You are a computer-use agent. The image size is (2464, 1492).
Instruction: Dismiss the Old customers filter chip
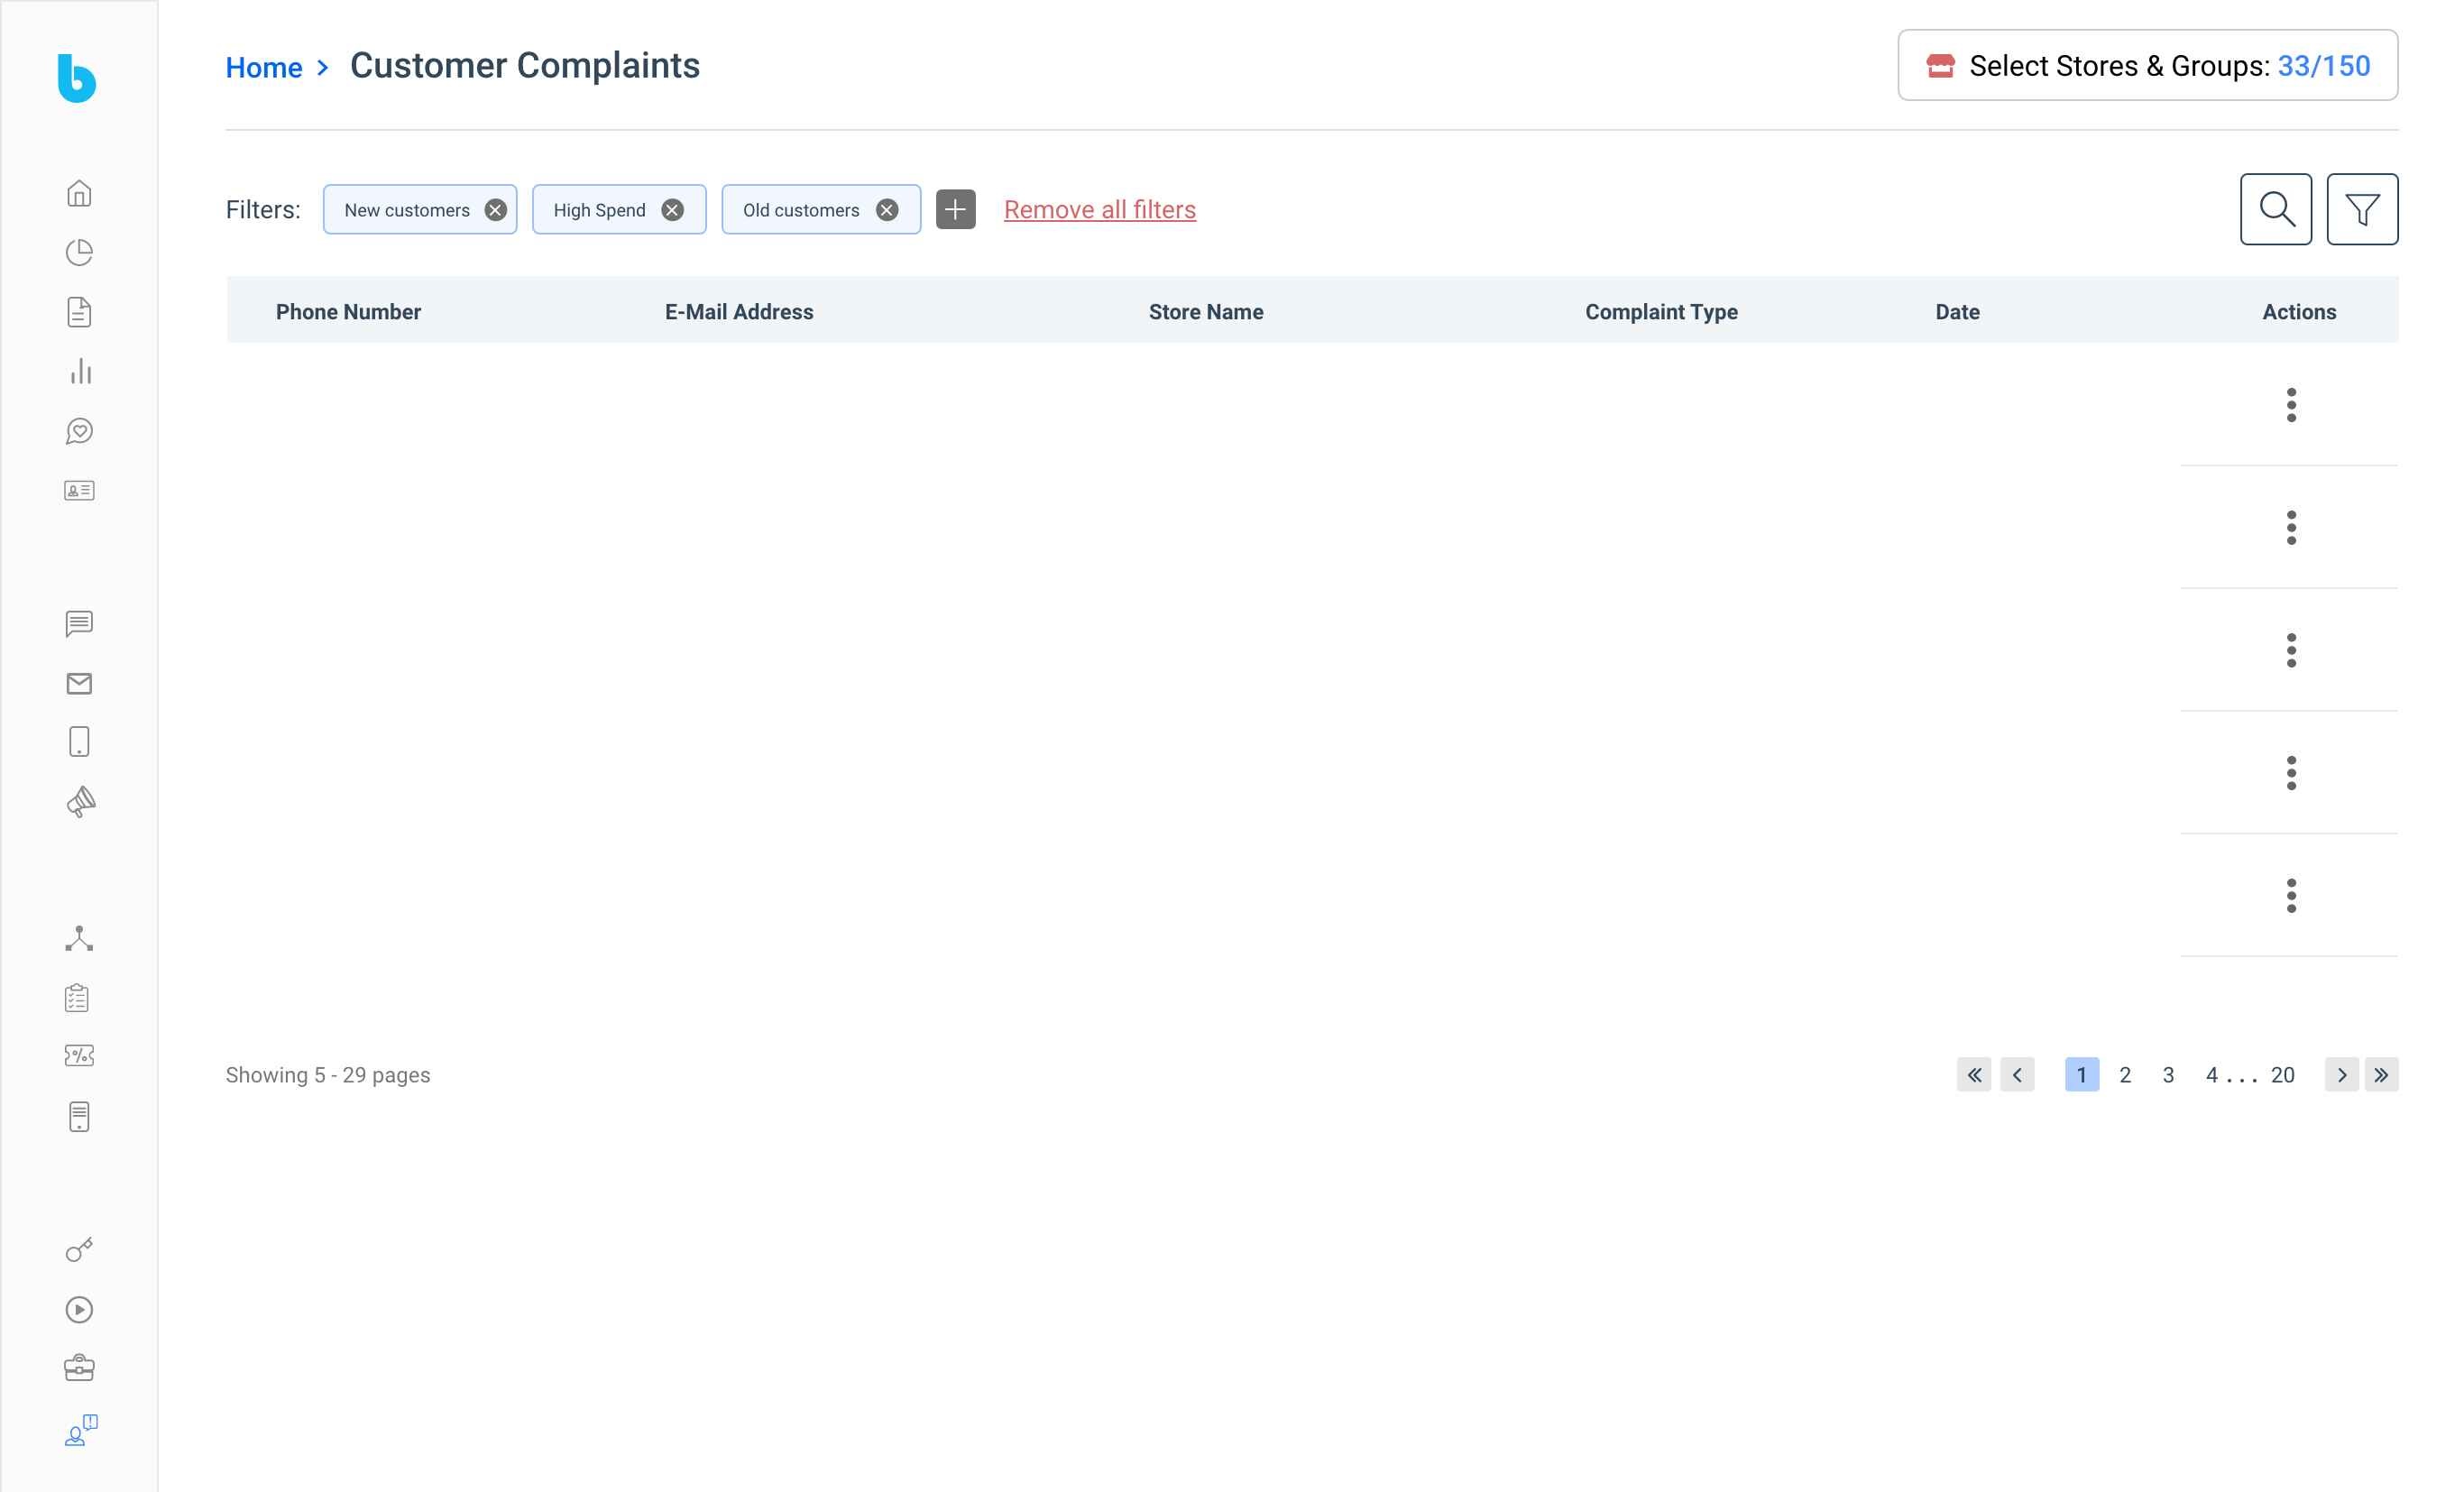[x=887, y=209]
